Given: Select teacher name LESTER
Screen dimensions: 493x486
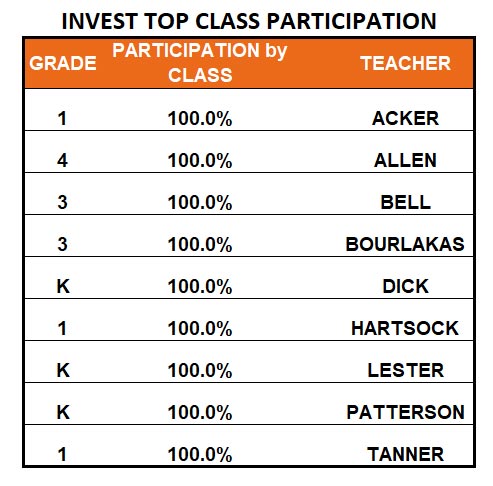Looking at the screenshot, I should (x=405, y=370).
